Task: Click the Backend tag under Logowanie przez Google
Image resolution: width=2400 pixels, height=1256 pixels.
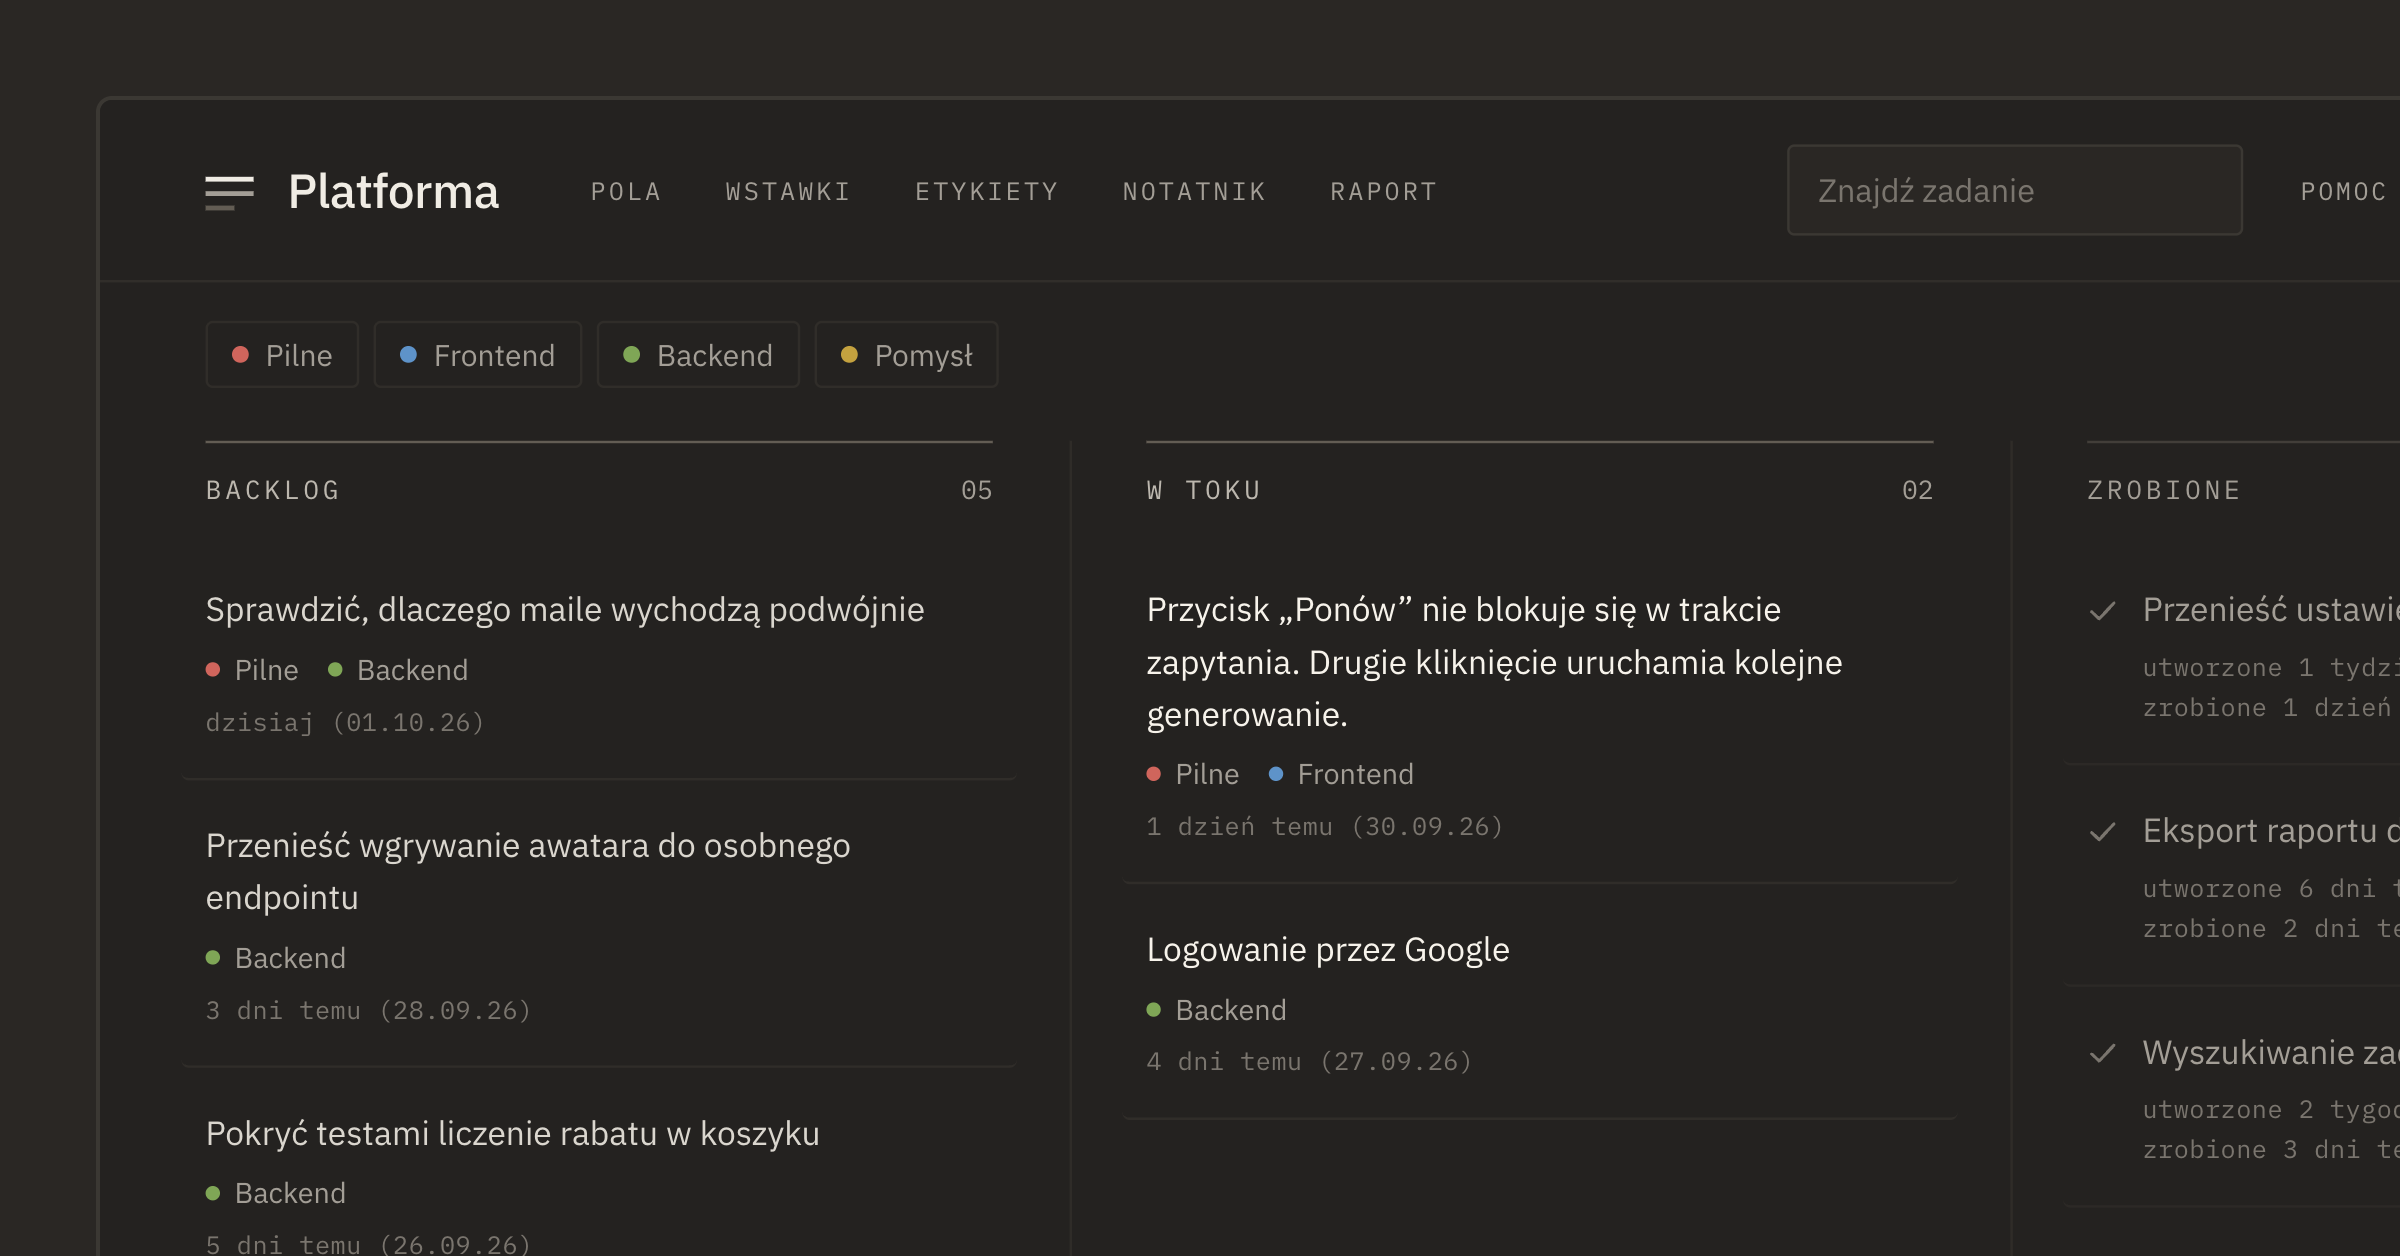Action: pyautogui.click(x=1217, y=1010)
